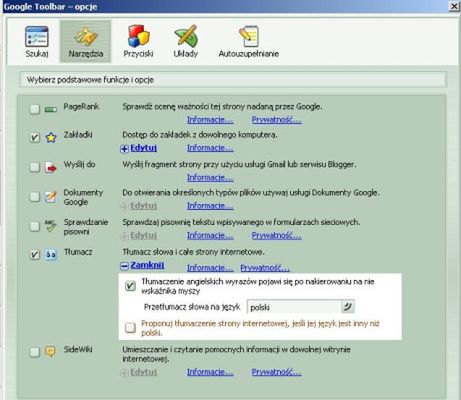This screenshot has height=400, width=461.
Task: Click the Wyślij do red arrow icon
Action: click(51, 167)
